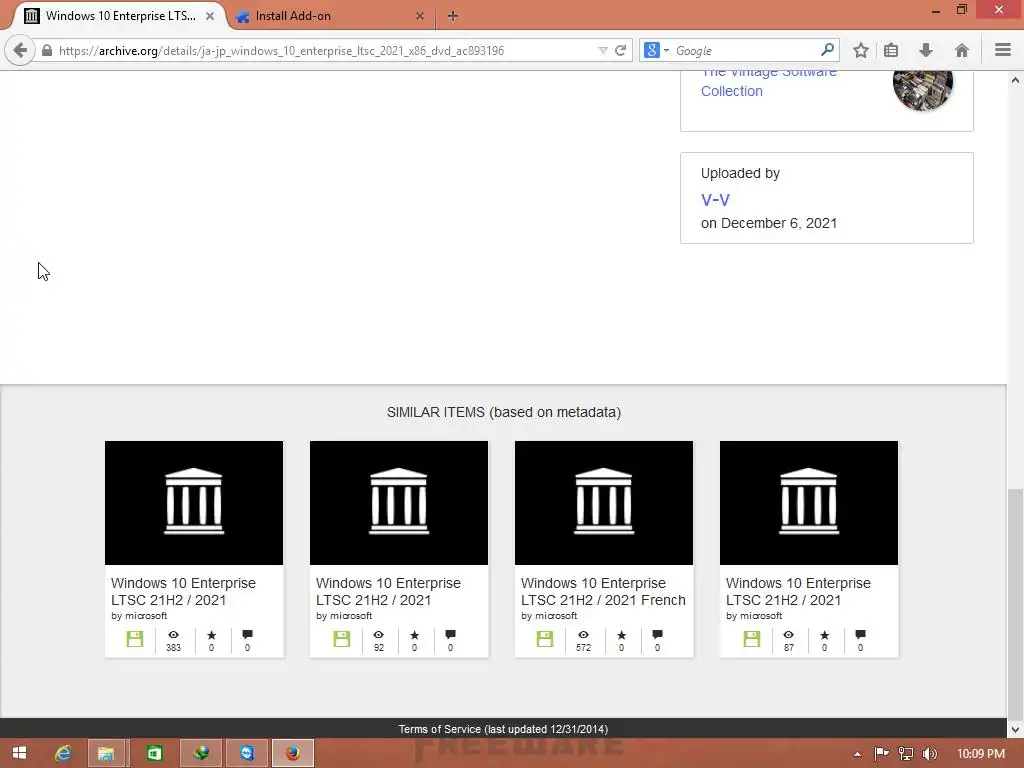Click software floppy icon on French card
The image size is (1024, 768).
pyautogui.click(x=545, y=639)
